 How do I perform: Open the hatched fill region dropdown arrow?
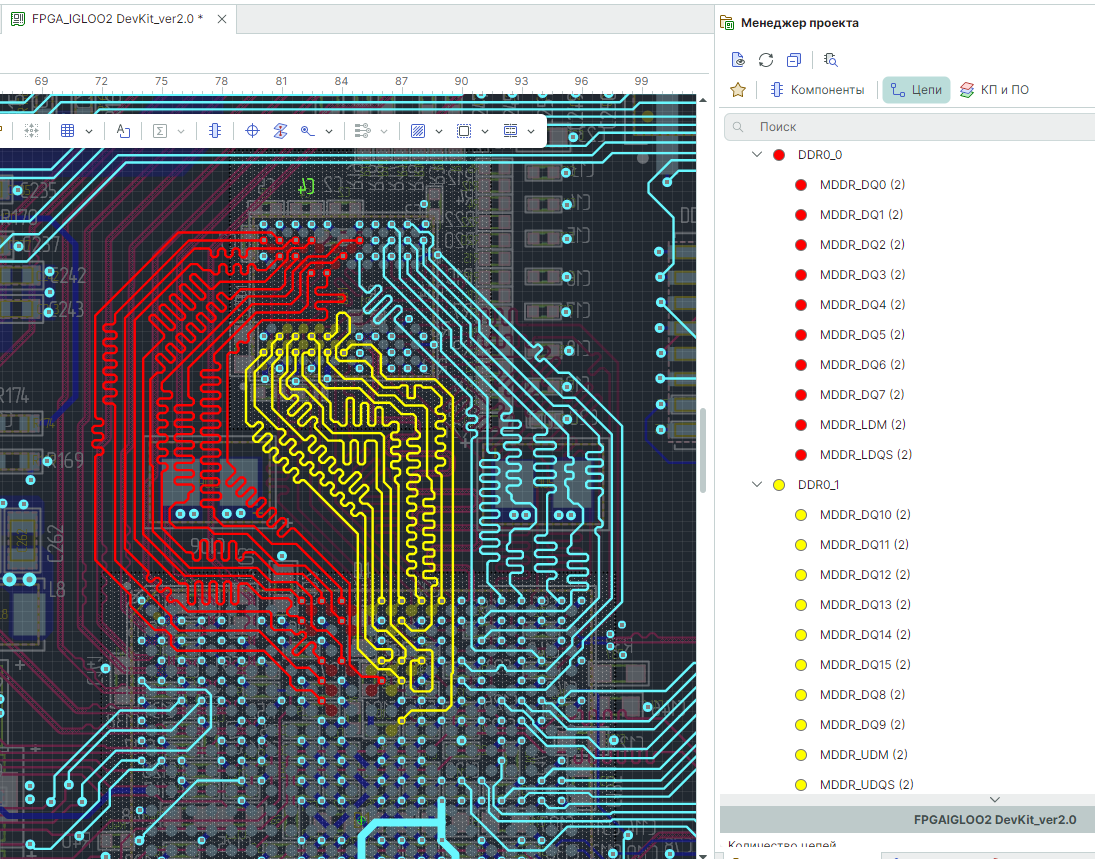point(438,131)
